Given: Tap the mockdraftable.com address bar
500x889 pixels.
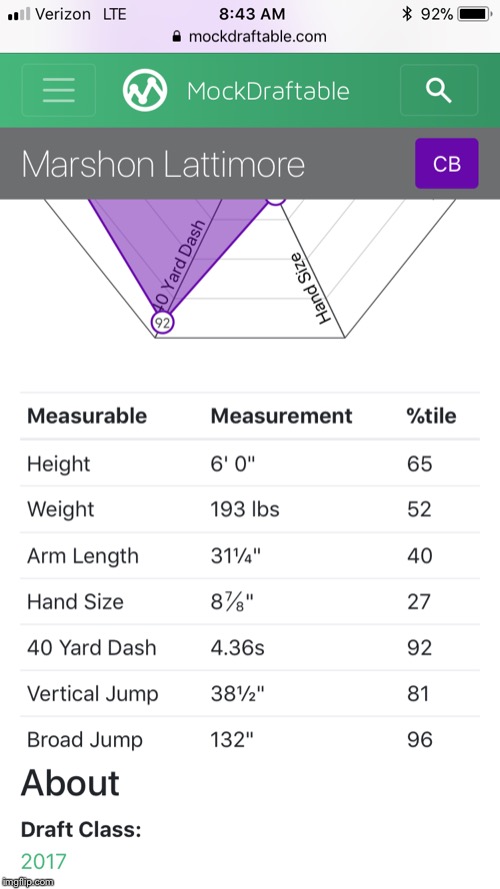Looking at the screenshot, I should [249, 37].
